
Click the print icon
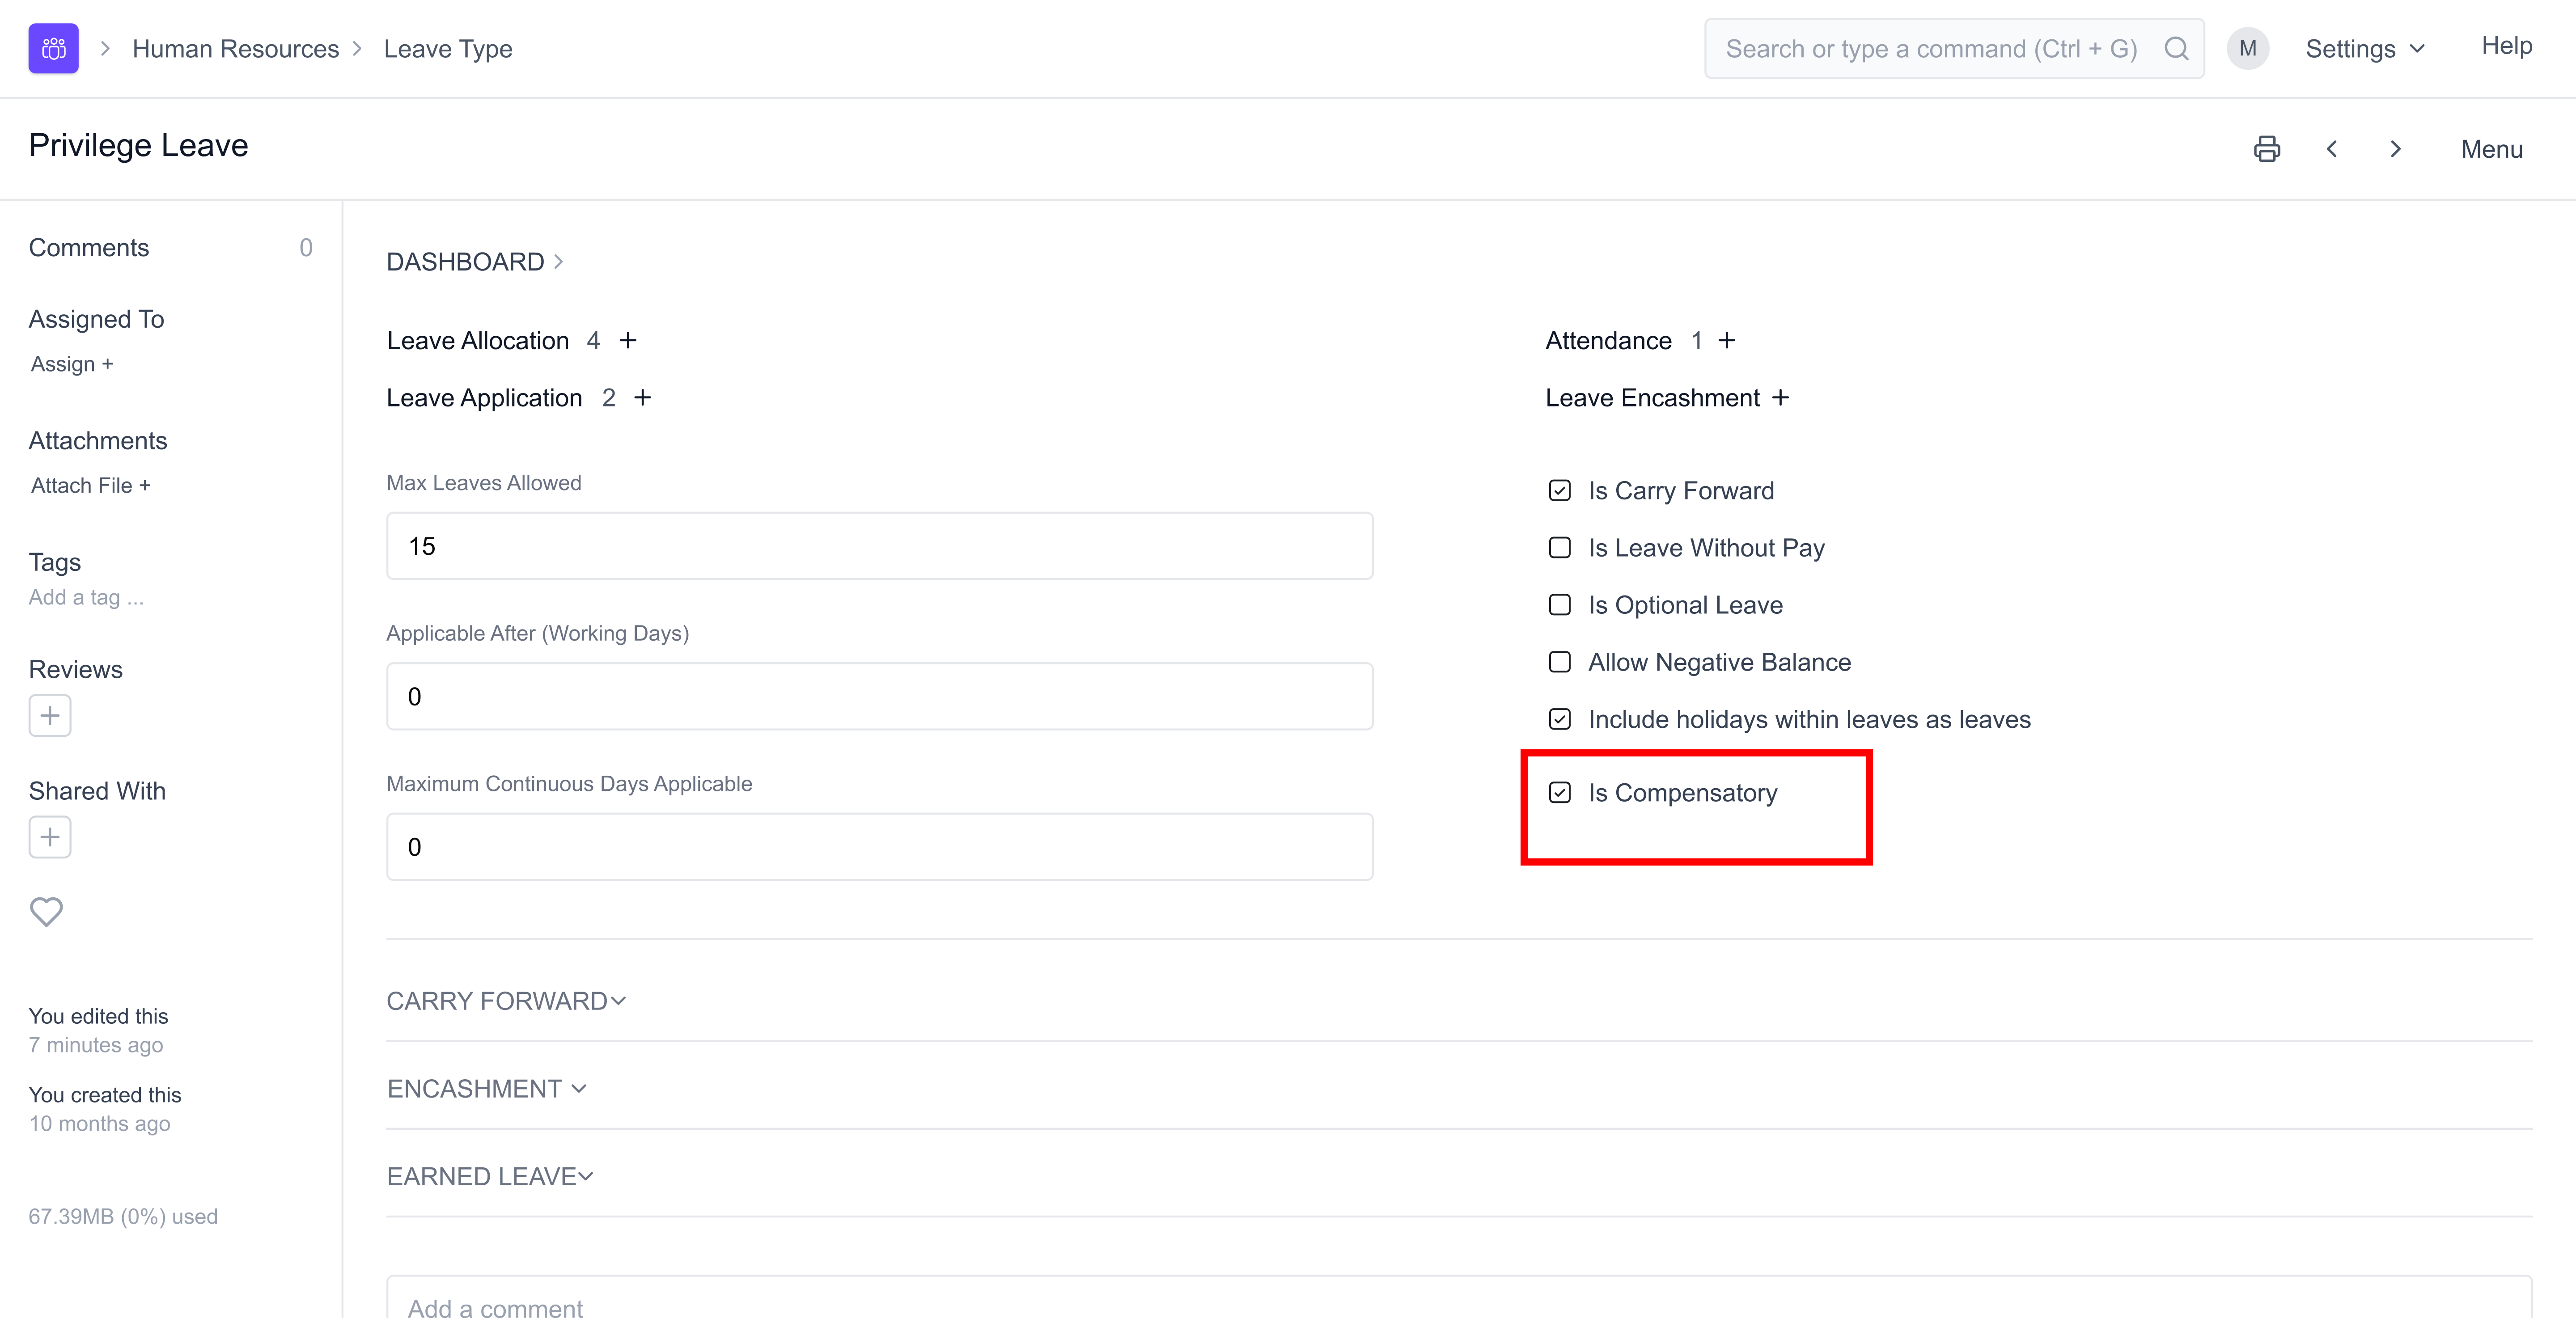point(2266,149)
